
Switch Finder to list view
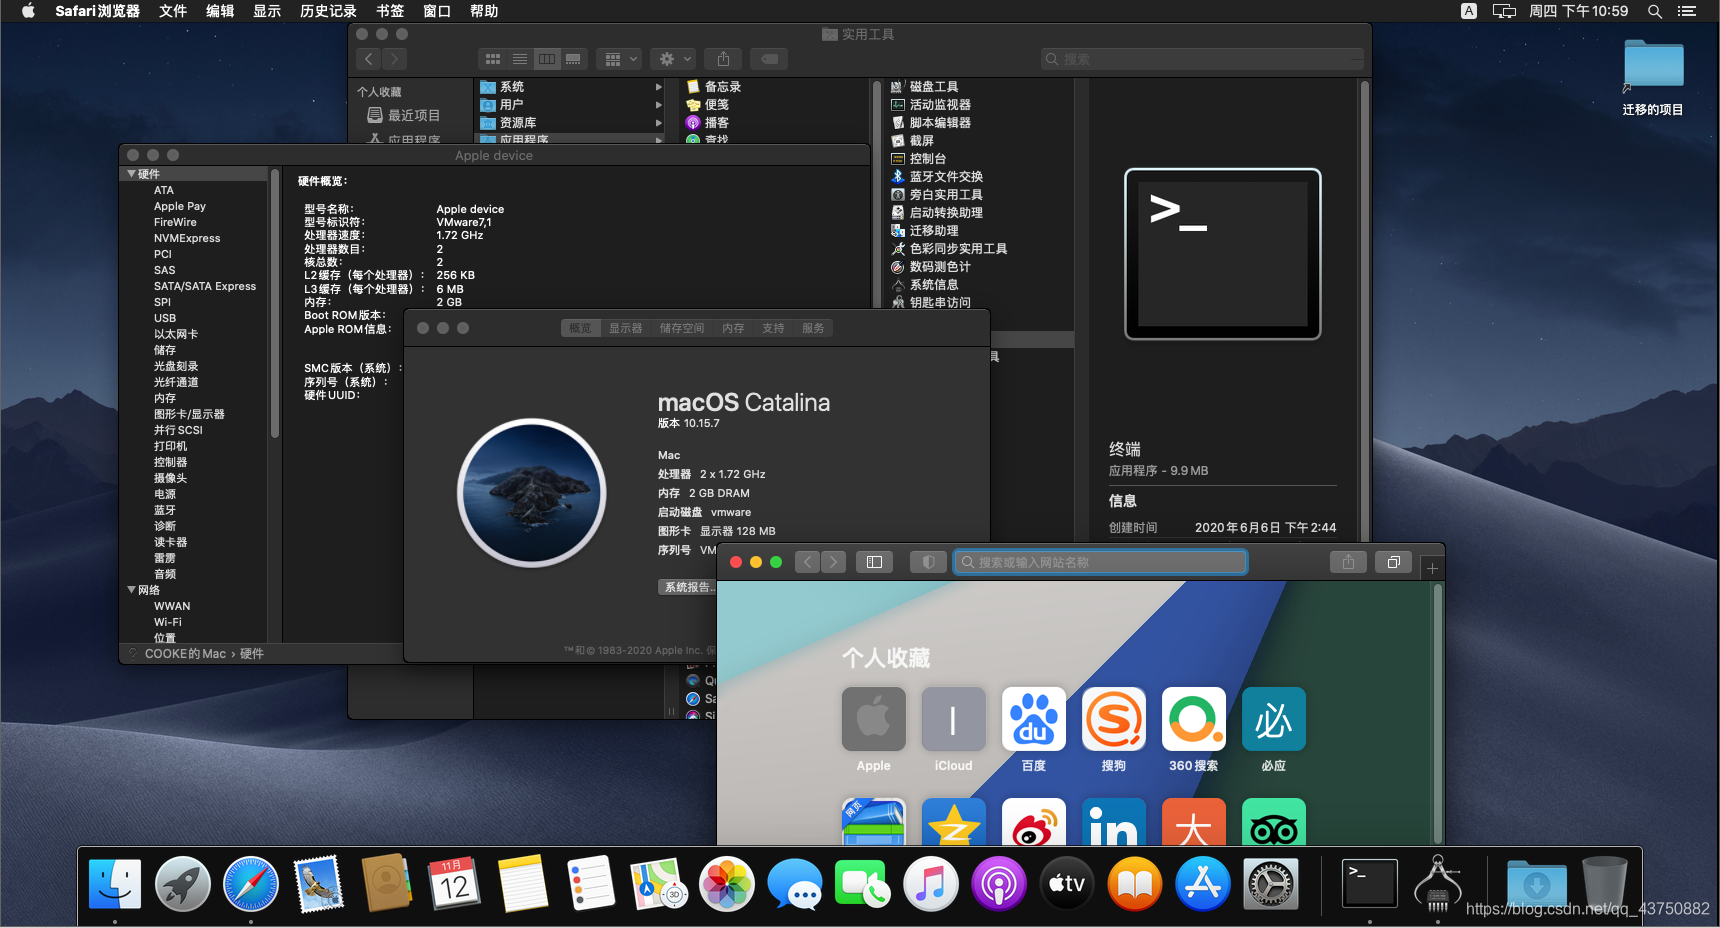[520, 59]
